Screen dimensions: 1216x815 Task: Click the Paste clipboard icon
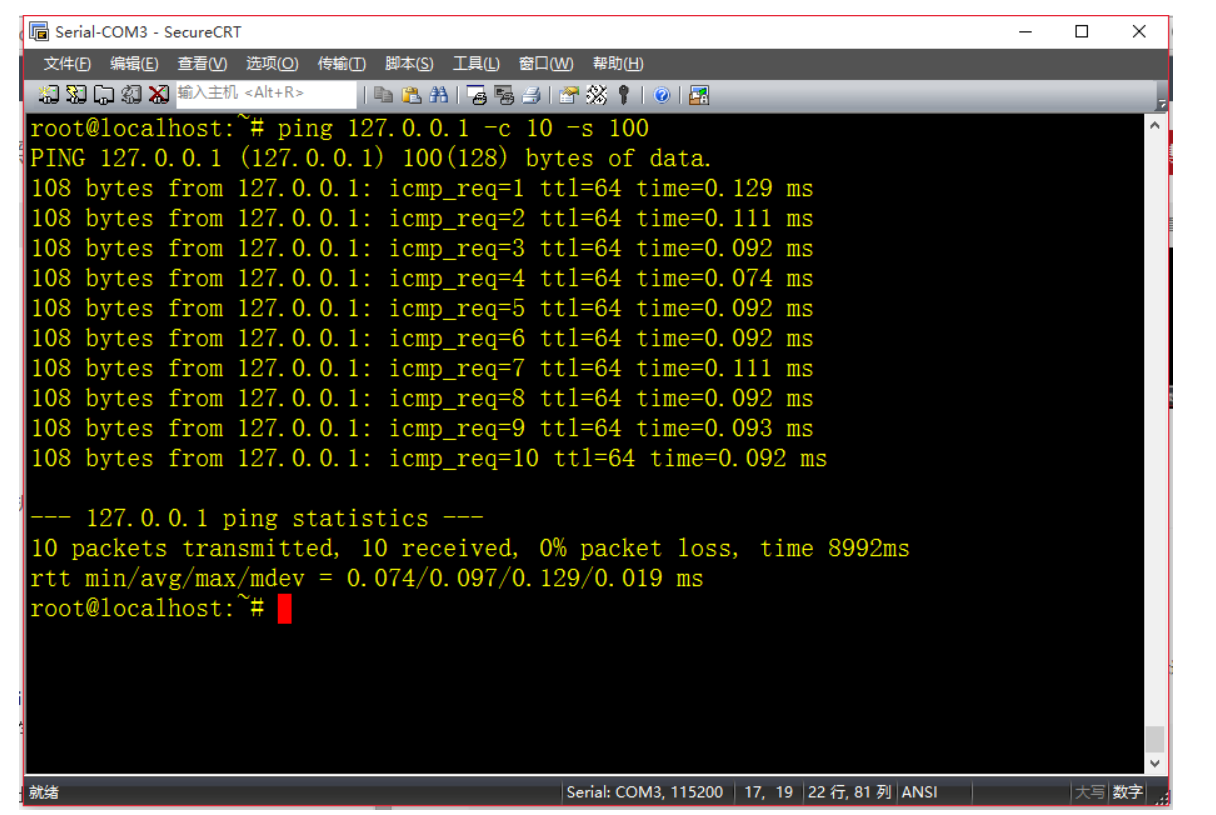point(411,95)
